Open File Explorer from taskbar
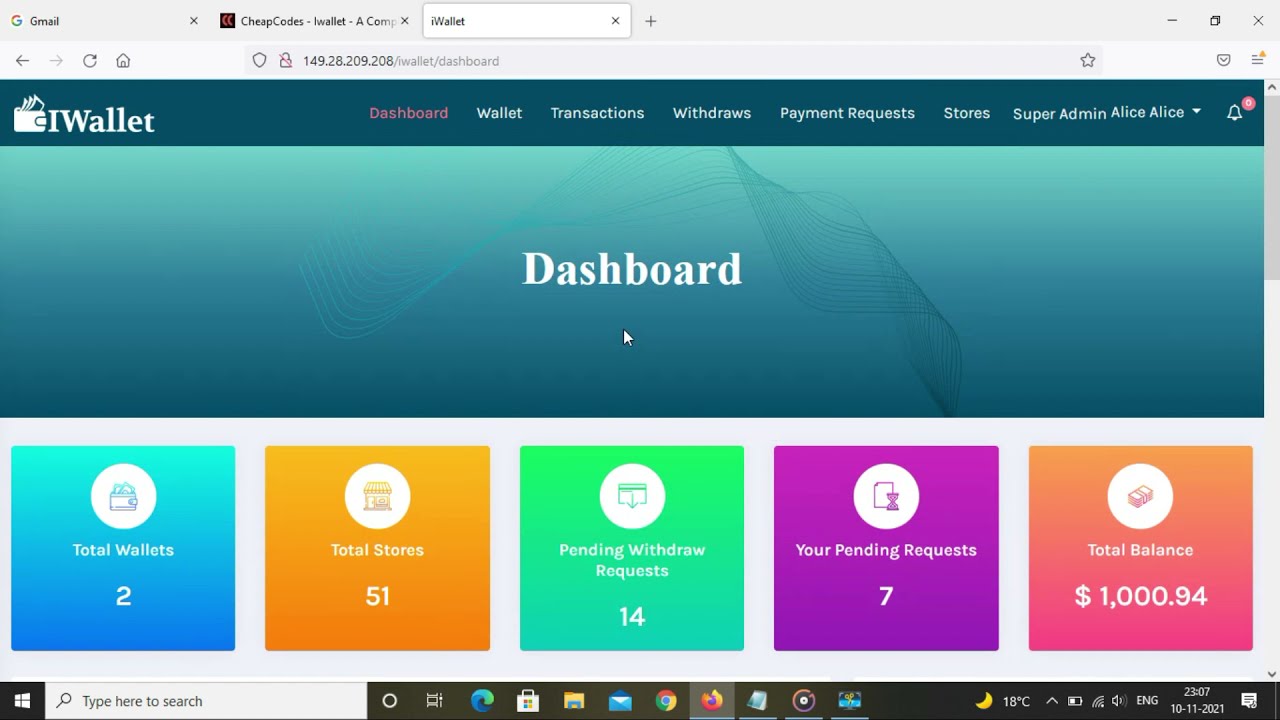The image size is (1280, 720). (x=574, y=701)
